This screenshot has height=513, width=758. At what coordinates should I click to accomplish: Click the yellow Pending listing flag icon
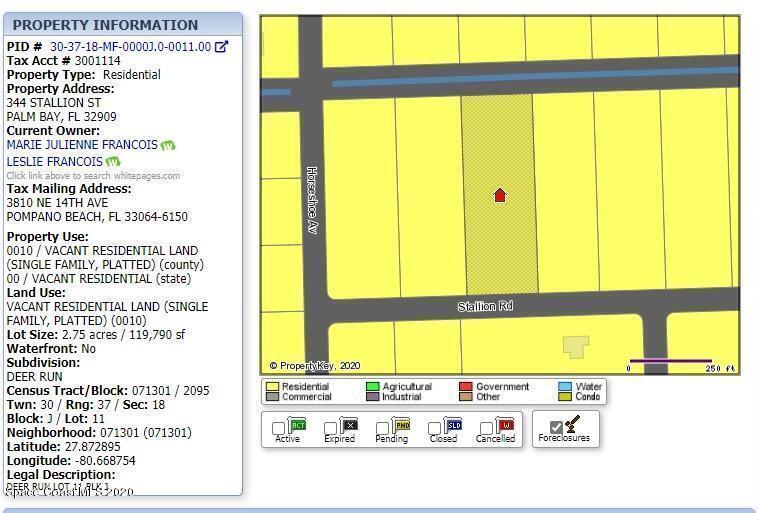[401, 425]
